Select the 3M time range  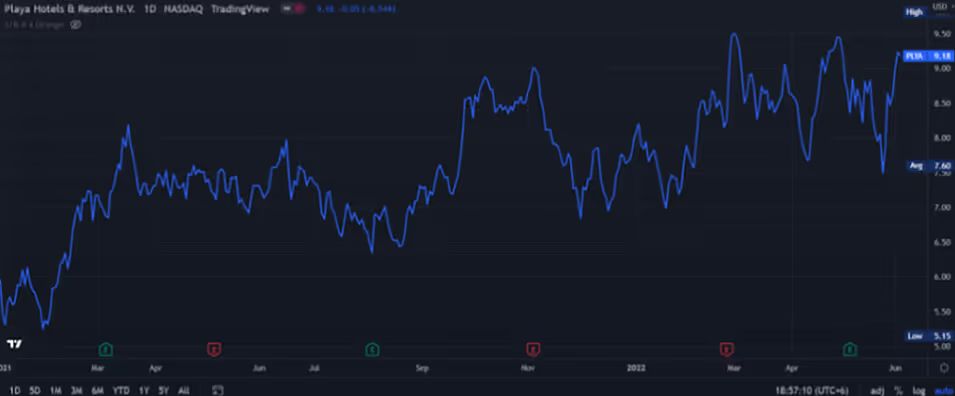coord(76,391)
